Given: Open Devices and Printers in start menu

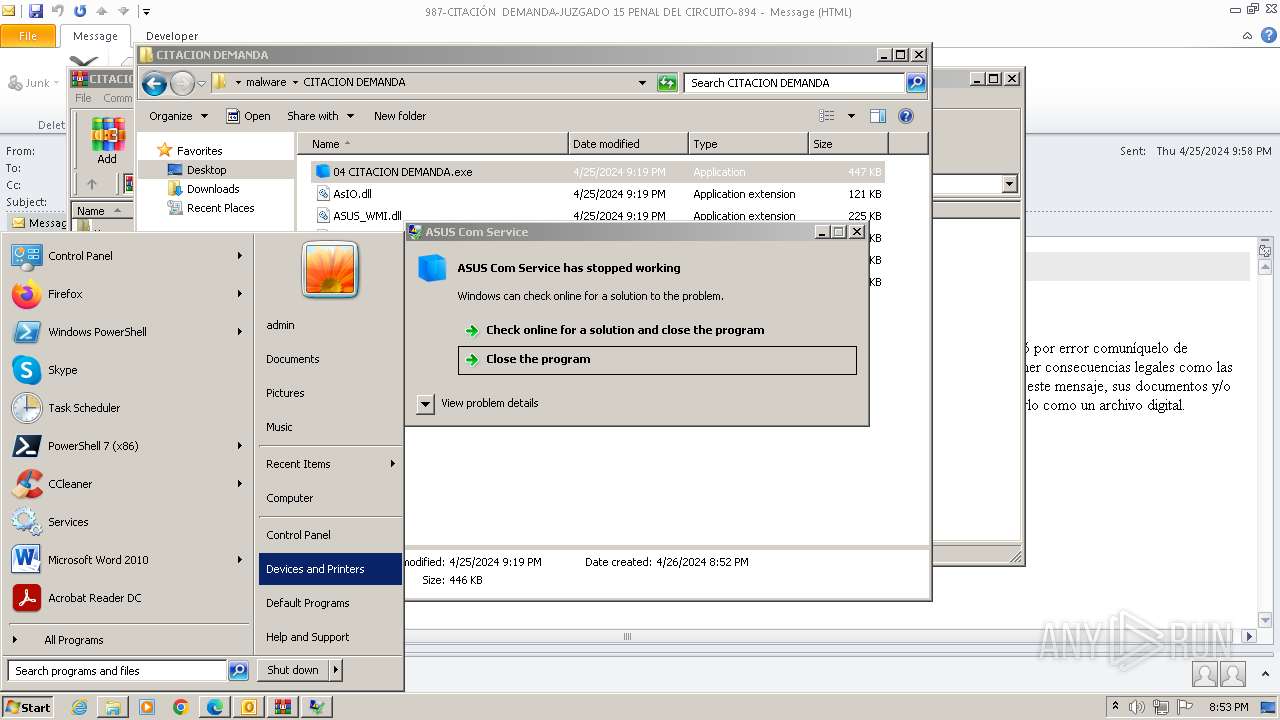Looking at the screenshot, I should tap(330, 569).
